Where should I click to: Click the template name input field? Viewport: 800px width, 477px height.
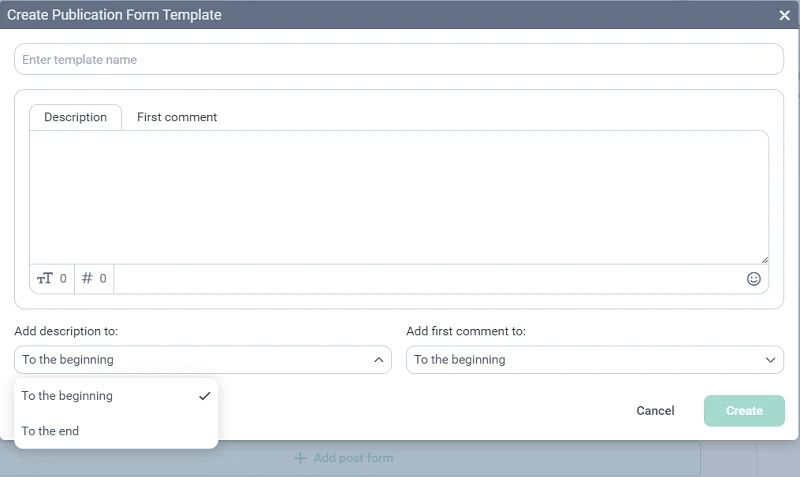pyautogui.click(x=398, y=60)
